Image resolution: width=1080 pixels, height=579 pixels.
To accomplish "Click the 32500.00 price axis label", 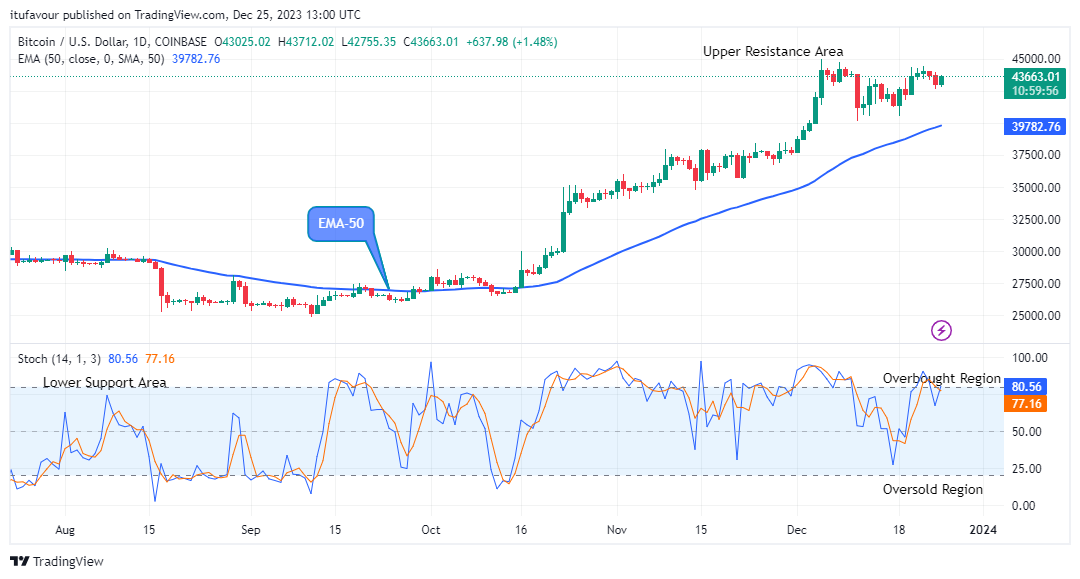I will (1036, 220).
